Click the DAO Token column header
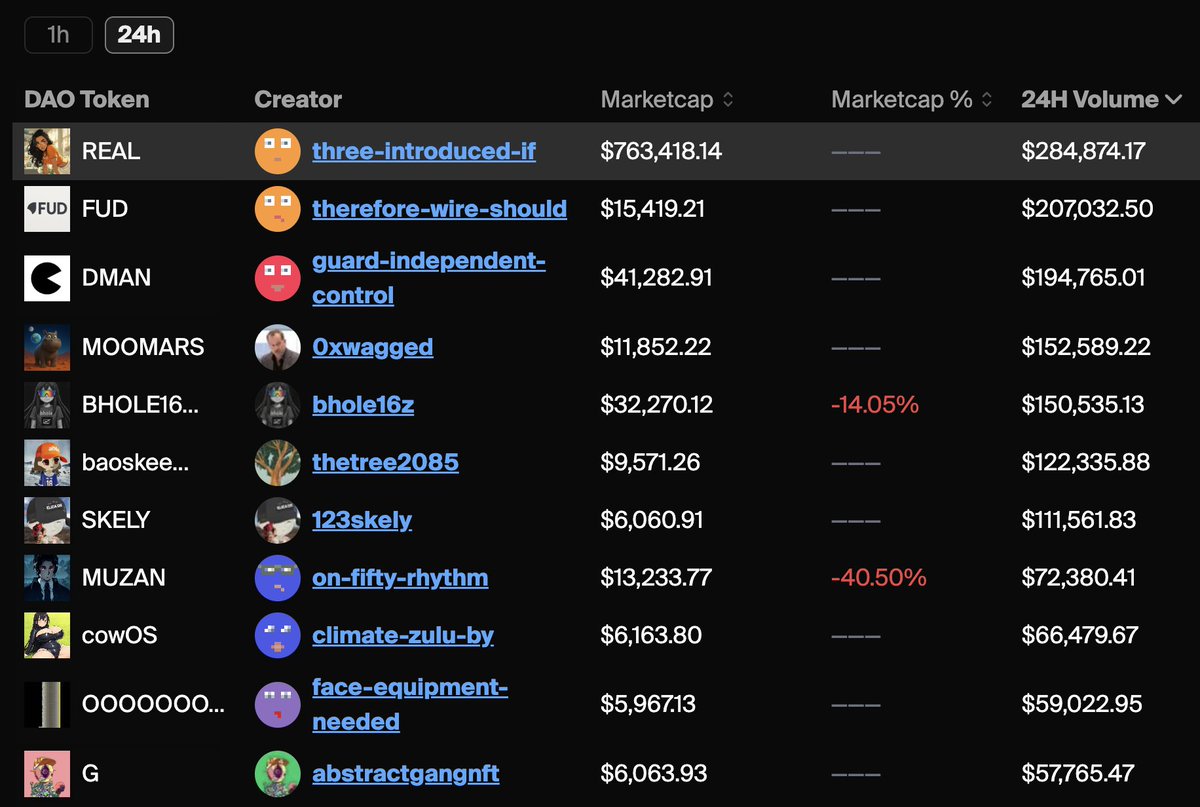Screen dimensions: 1200x807 (87, 100)
